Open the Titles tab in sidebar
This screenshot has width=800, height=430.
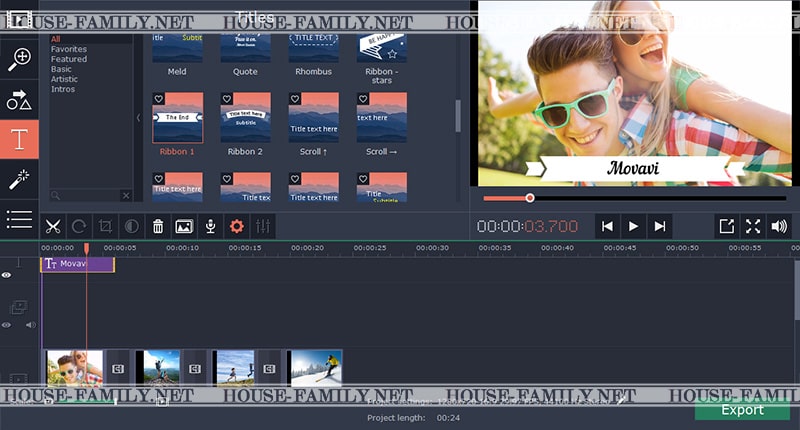(19, 139)
